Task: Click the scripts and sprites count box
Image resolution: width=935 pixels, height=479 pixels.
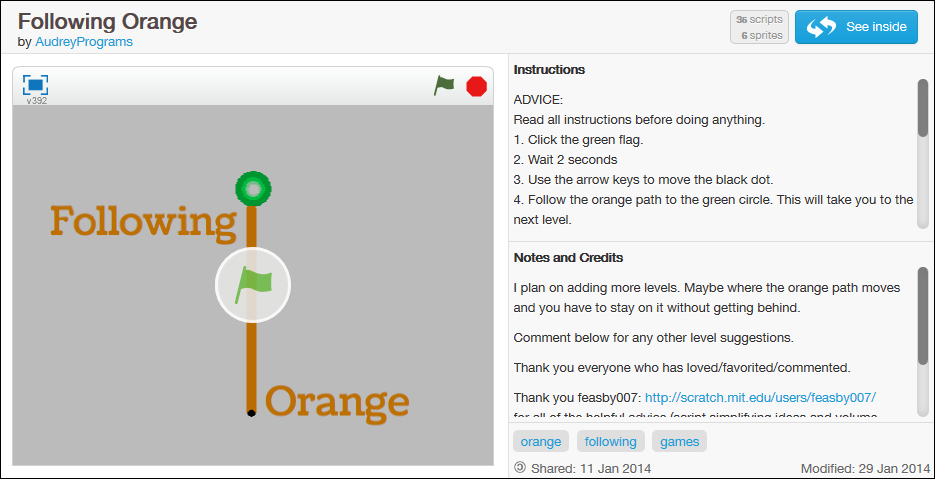Action: point(759,27)
